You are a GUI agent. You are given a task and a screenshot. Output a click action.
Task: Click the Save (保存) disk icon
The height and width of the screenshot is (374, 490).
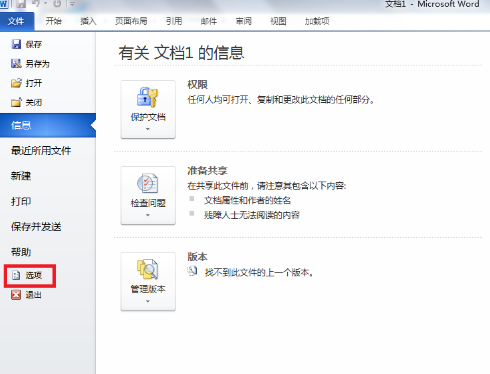16,44
